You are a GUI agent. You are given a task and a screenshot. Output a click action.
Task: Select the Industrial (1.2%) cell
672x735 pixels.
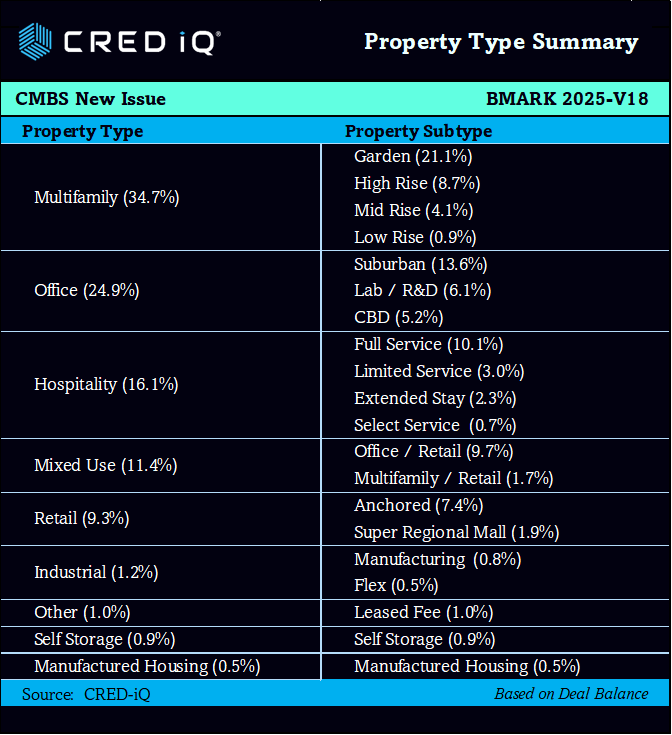pos(97,572)
